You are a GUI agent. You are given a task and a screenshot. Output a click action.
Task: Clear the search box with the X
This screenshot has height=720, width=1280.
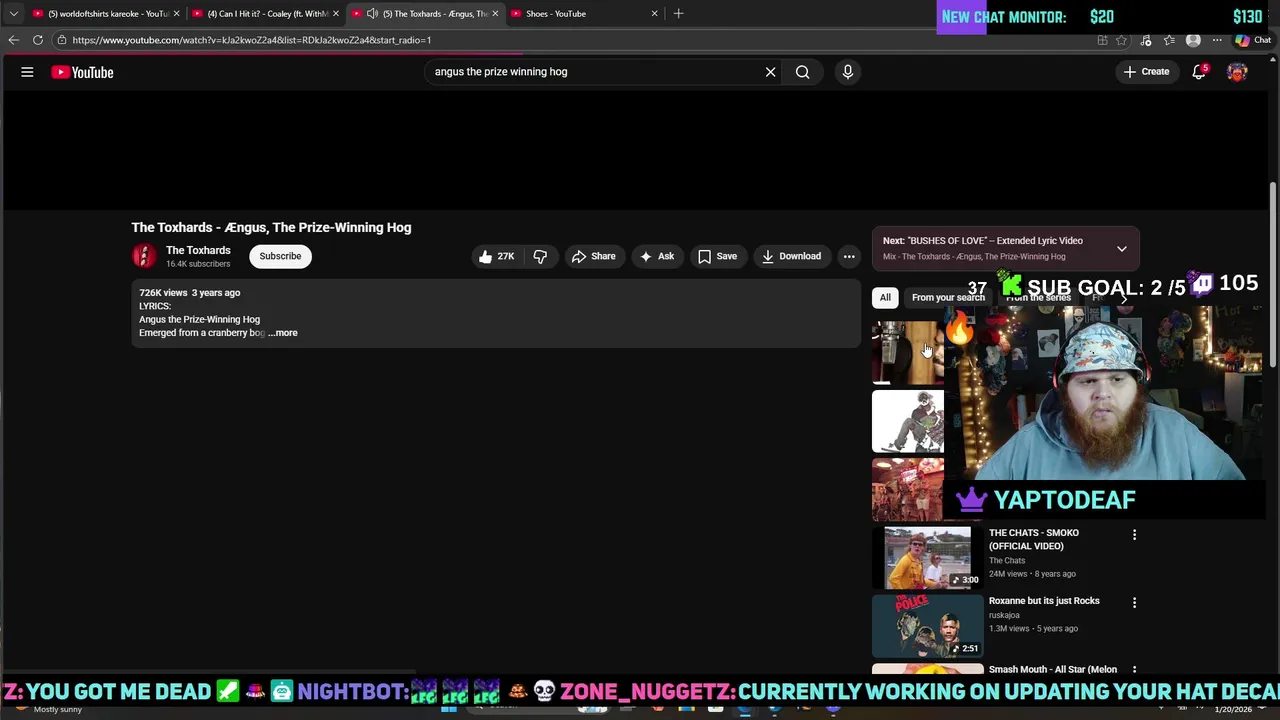point(770,72)
